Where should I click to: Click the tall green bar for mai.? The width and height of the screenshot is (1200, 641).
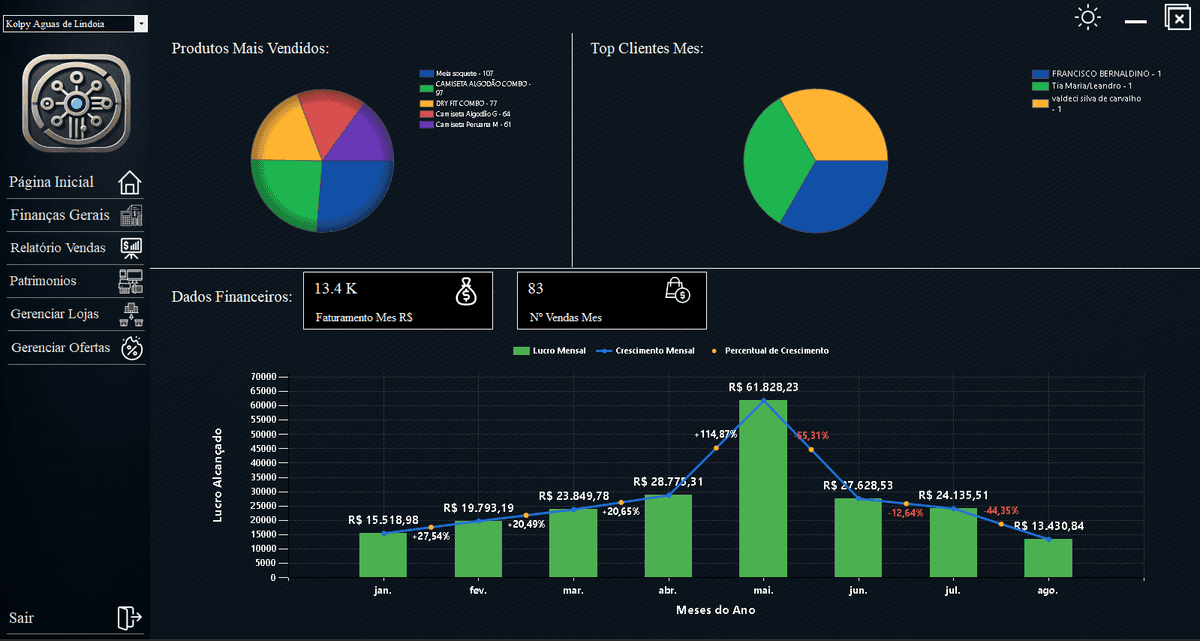pyautogui.click(x=763, y=488)
